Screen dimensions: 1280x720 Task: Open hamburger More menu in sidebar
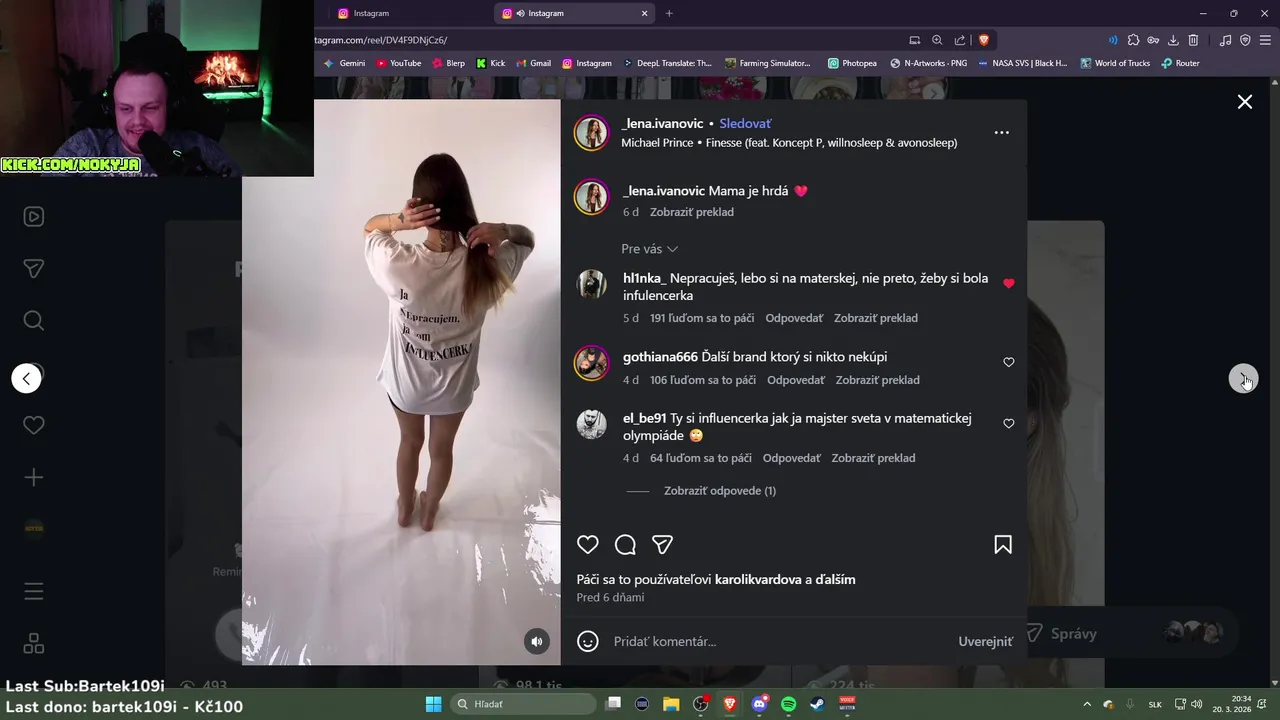click(x=34, y=592)
